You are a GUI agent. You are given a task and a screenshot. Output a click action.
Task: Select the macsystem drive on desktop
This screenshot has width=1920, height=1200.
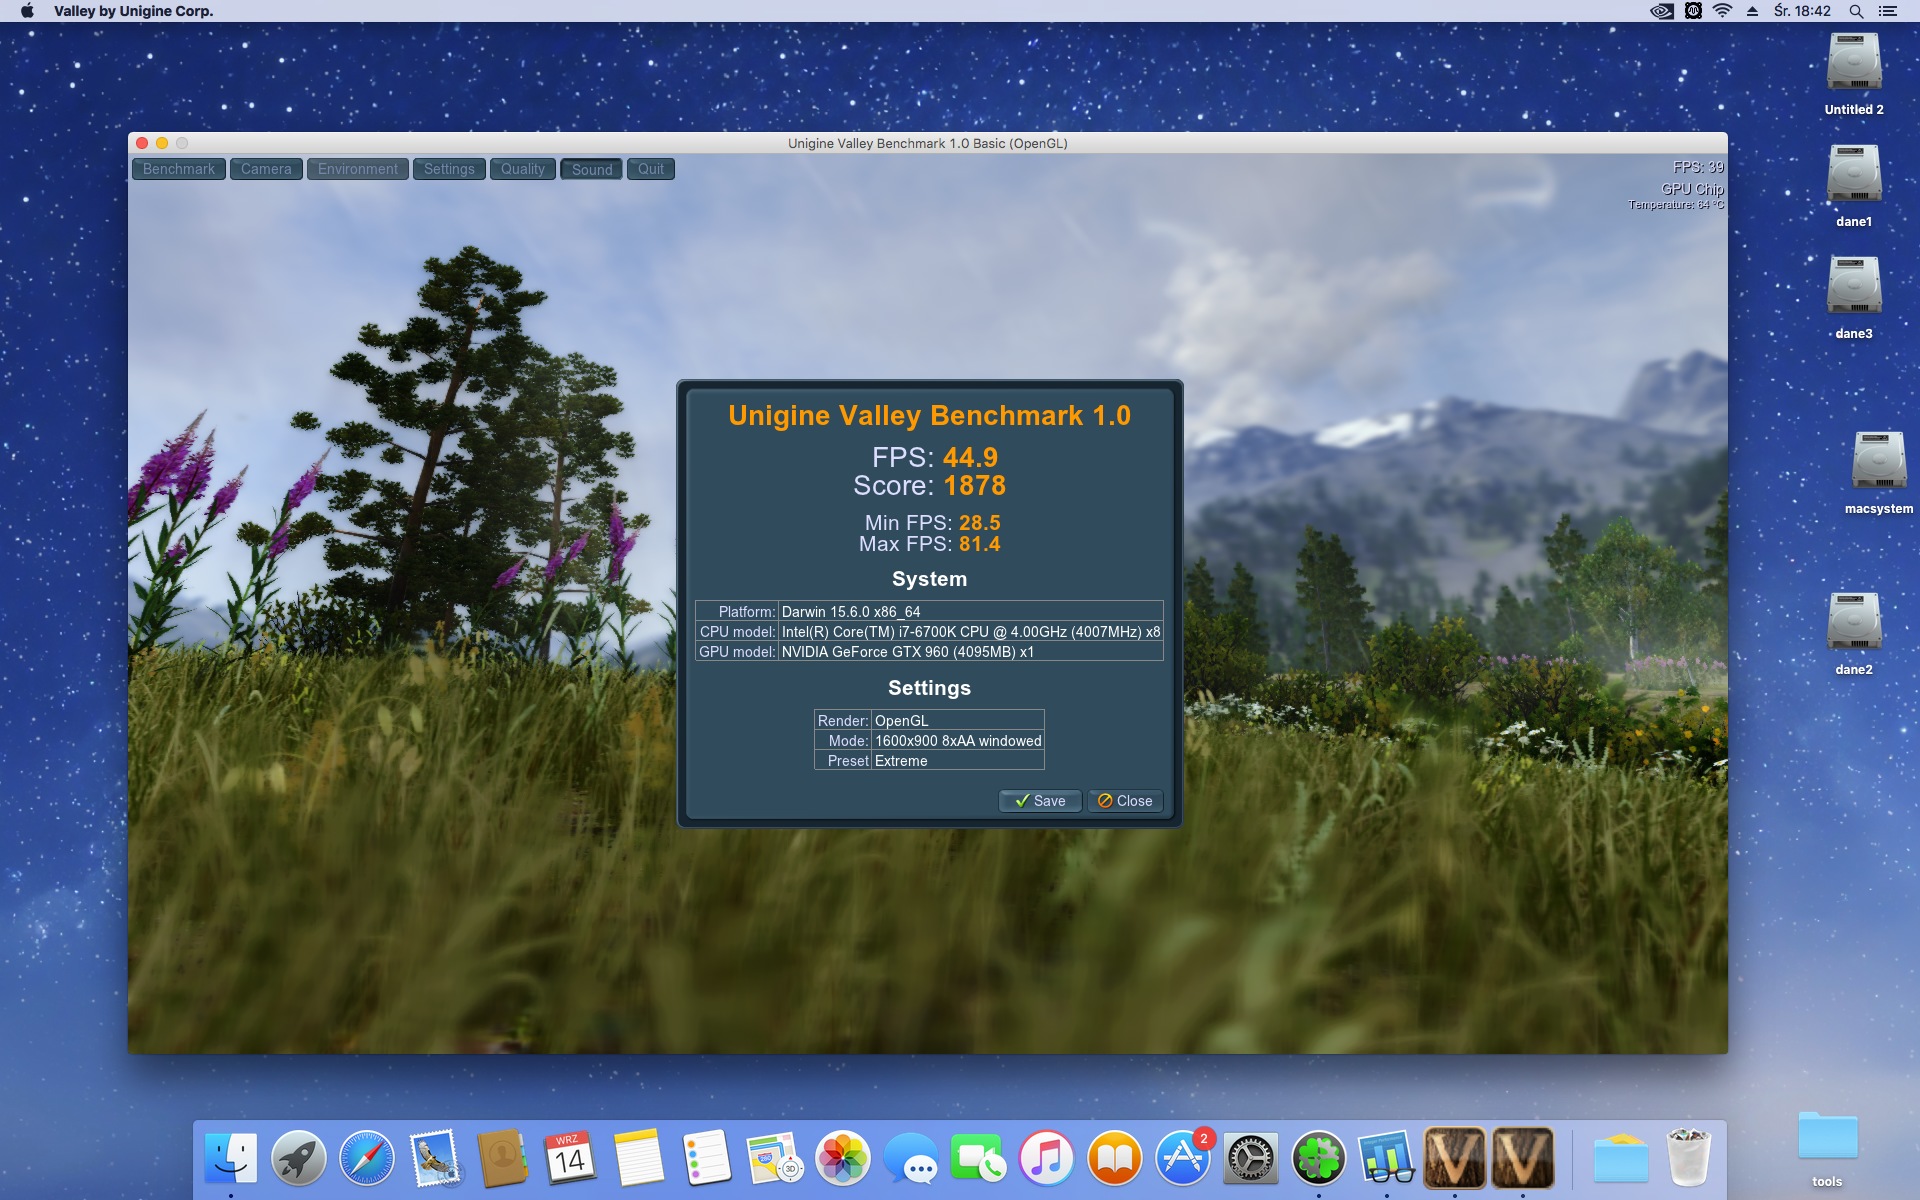1878,462
